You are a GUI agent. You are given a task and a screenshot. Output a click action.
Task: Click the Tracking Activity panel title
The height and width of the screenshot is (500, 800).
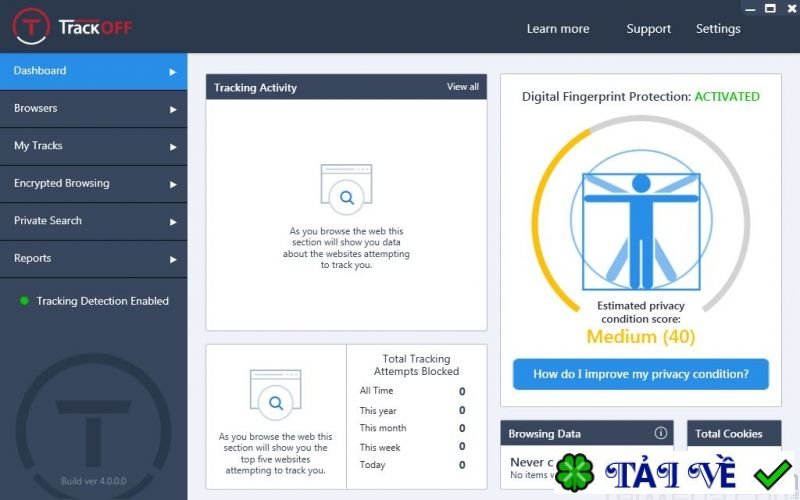click(255, 88)
